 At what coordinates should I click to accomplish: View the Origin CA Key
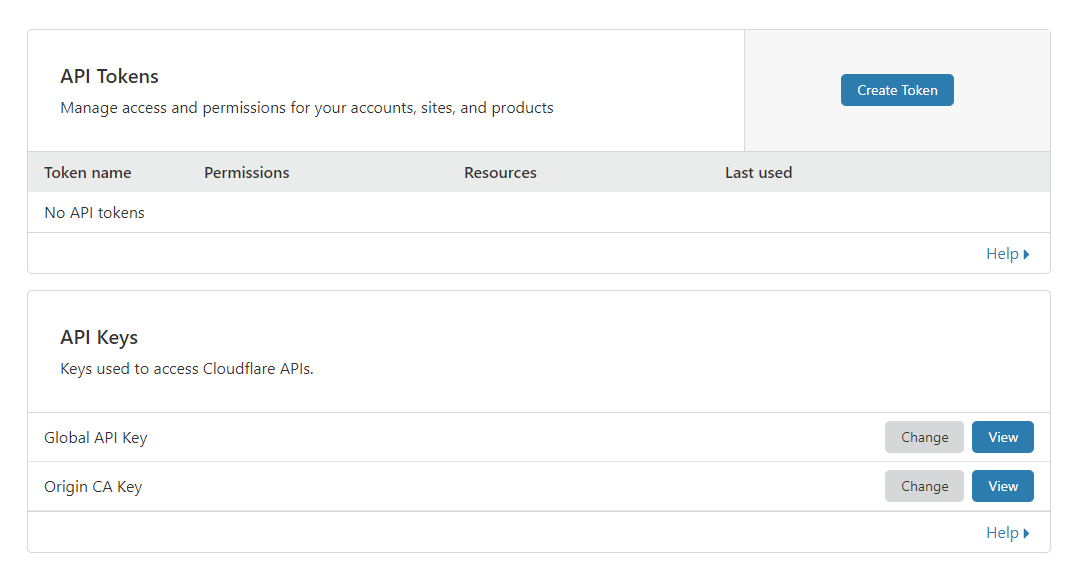tap(1002, 486)
